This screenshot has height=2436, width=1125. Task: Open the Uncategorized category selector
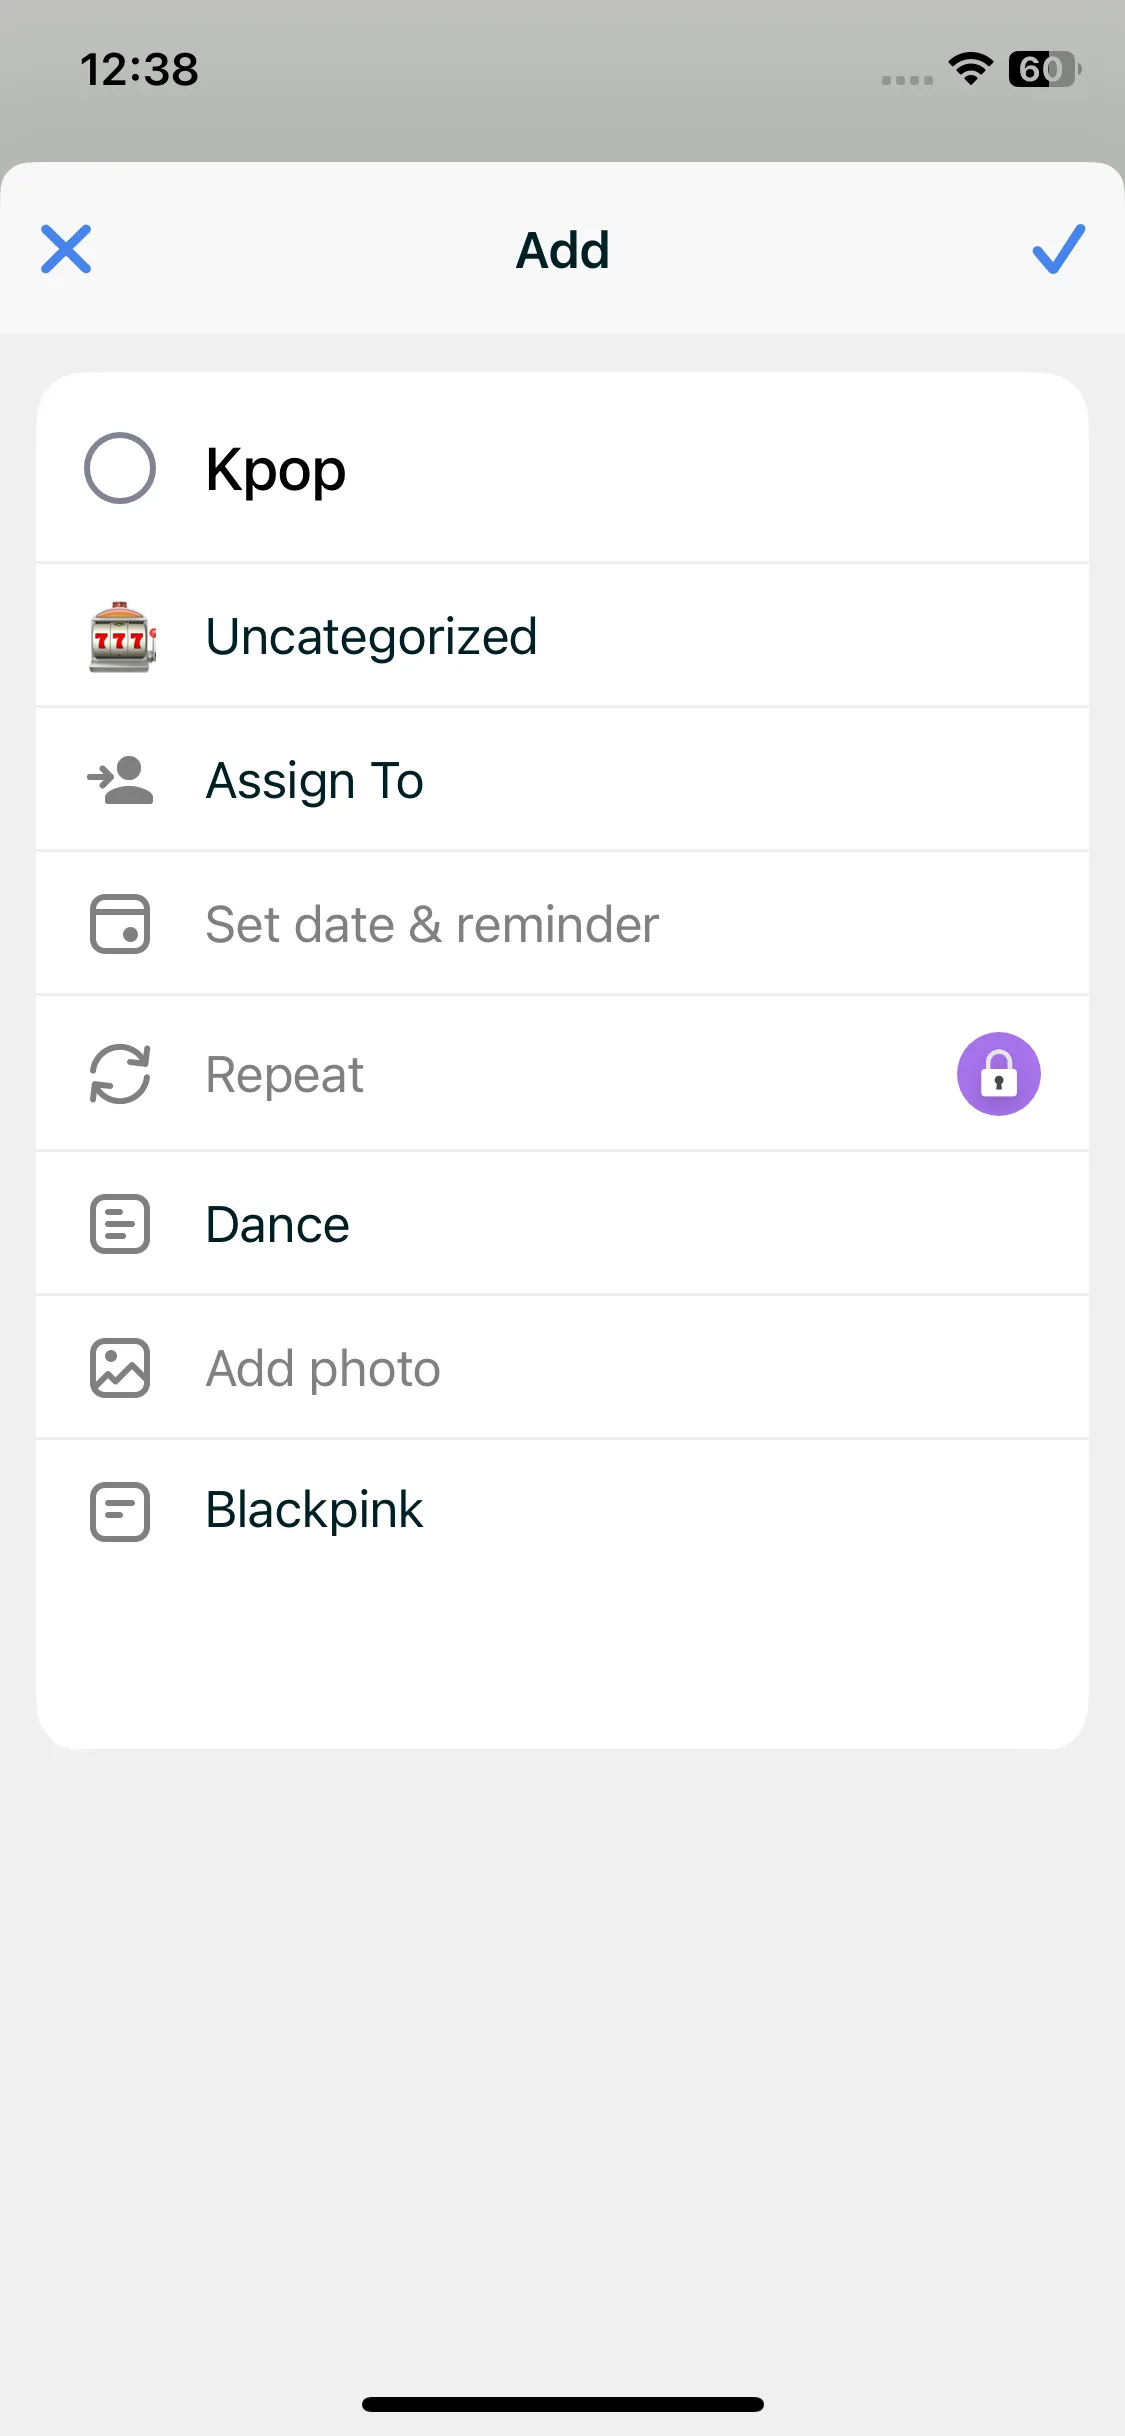point(371,637)
